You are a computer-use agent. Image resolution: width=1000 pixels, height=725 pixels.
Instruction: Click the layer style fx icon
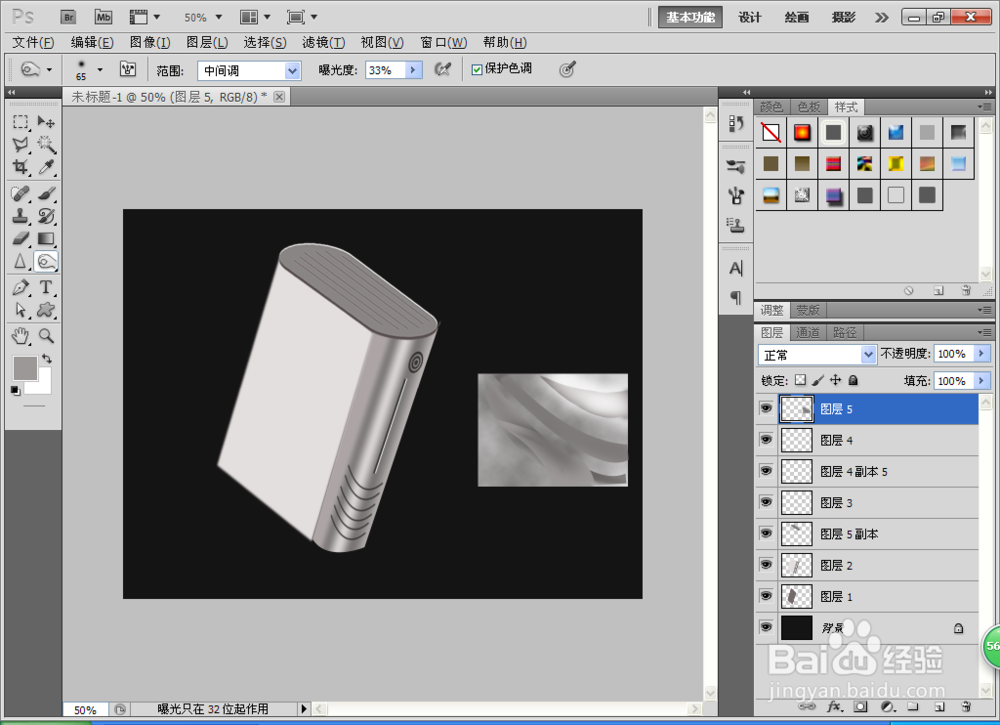pos(834,706)
